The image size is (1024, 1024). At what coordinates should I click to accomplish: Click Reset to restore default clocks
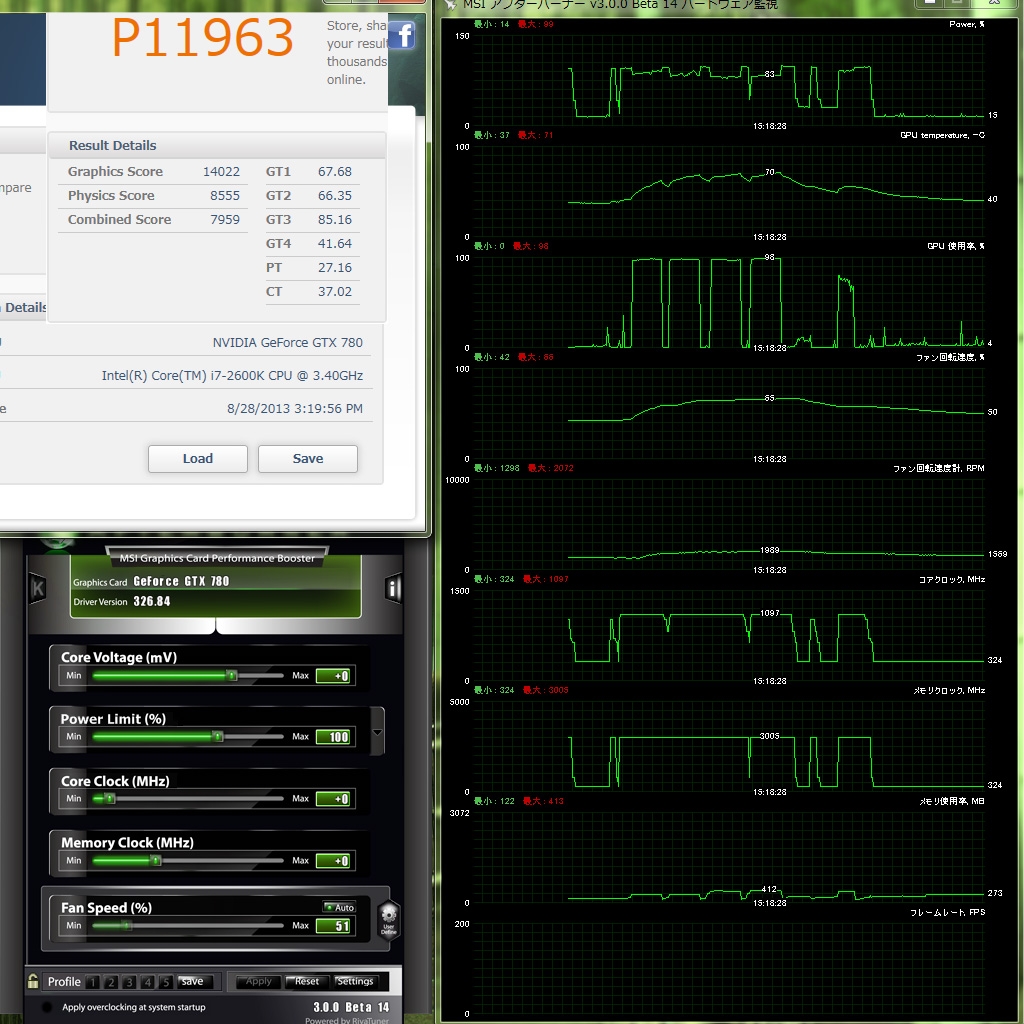307,982
